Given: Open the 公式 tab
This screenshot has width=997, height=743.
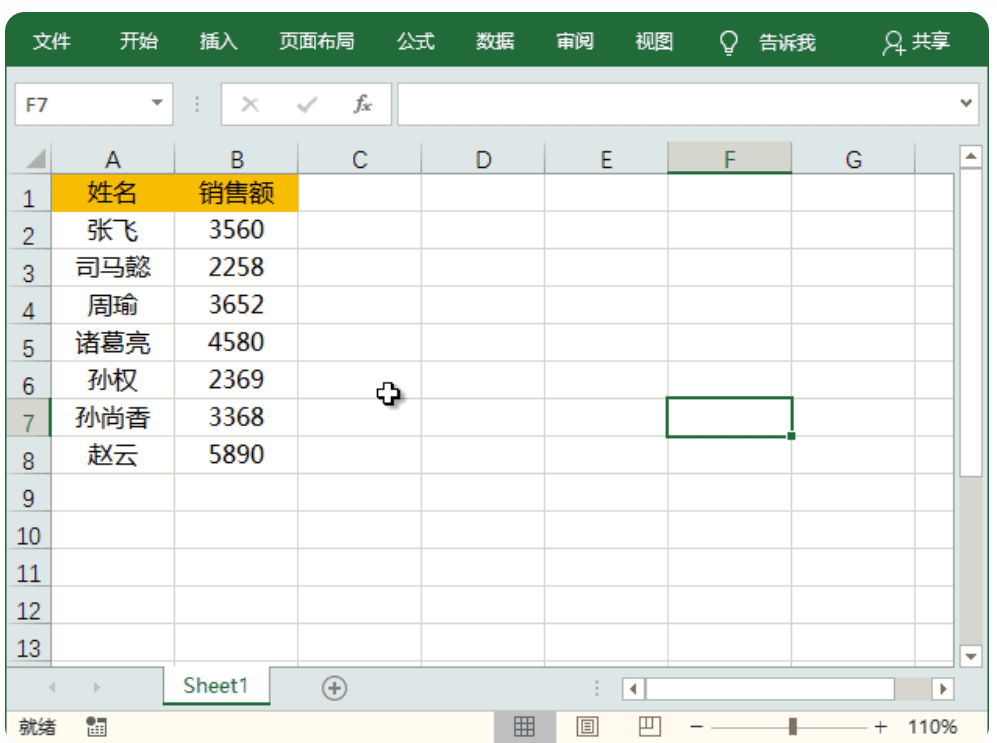Looking at the screenshot, I should [416, 42].
